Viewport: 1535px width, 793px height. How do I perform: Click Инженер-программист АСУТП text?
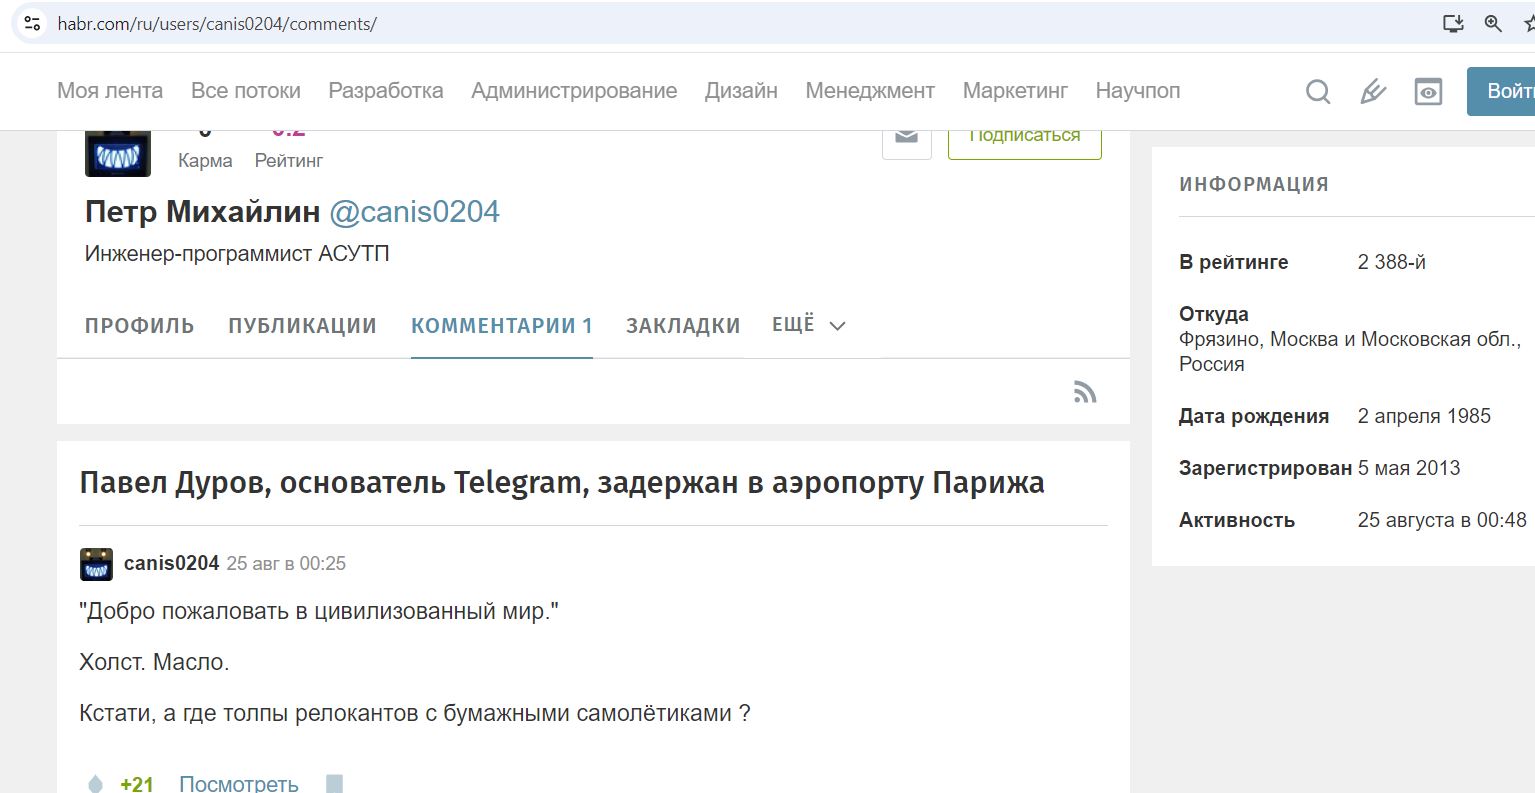(237, 254)
